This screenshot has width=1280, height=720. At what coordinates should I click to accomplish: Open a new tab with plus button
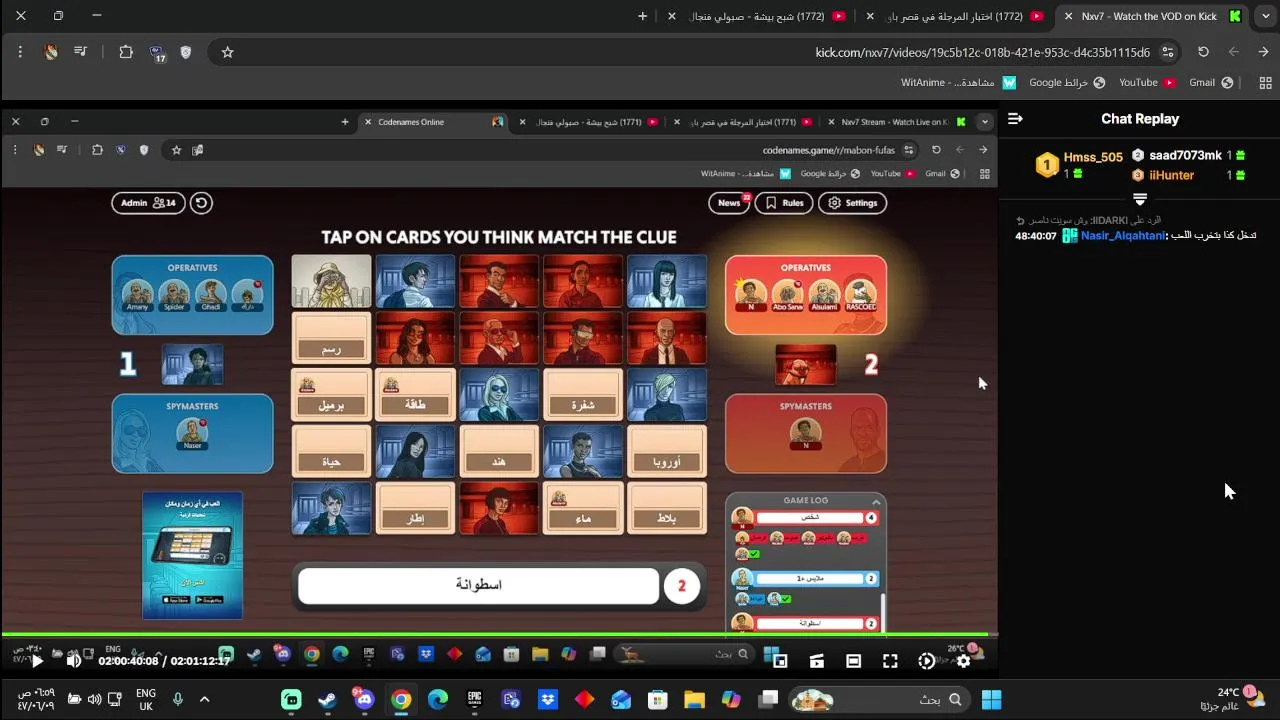(x=643, y=16)
